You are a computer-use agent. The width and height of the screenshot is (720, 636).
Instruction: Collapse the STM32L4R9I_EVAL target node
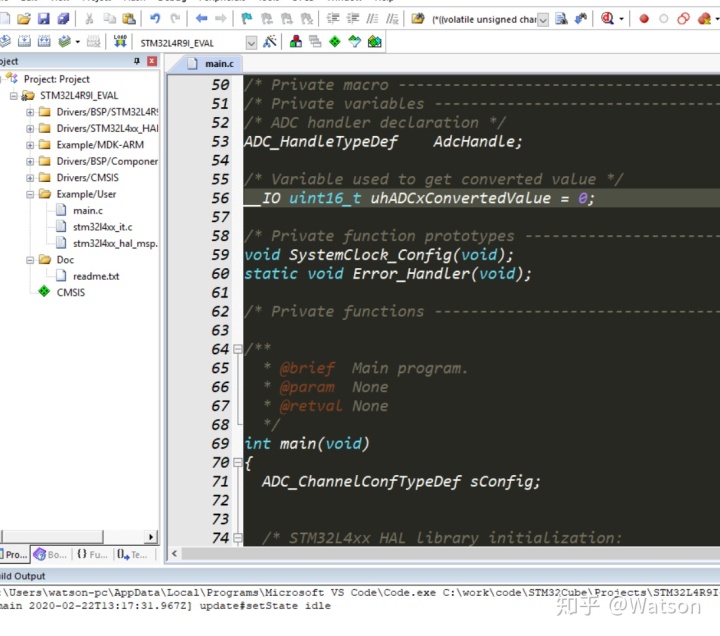pos(13,96)
